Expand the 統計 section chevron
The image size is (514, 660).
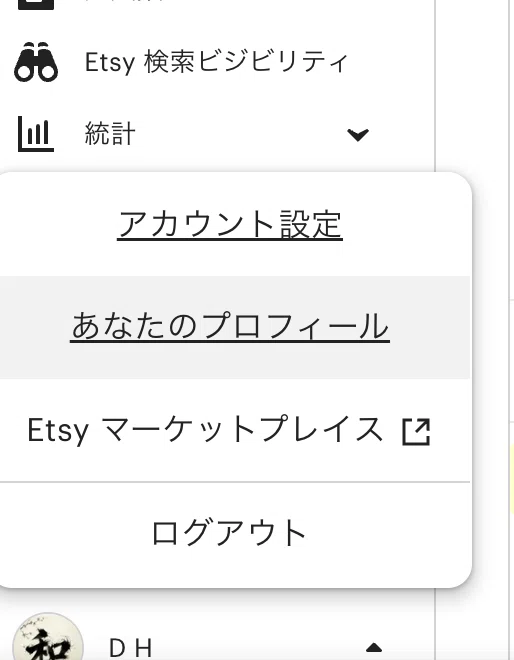(358, 135)
